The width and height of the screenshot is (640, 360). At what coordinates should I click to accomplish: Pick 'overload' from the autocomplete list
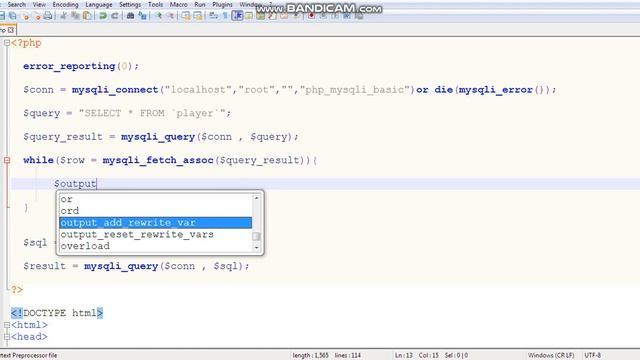pyautogui.click(x=156, y=246)
